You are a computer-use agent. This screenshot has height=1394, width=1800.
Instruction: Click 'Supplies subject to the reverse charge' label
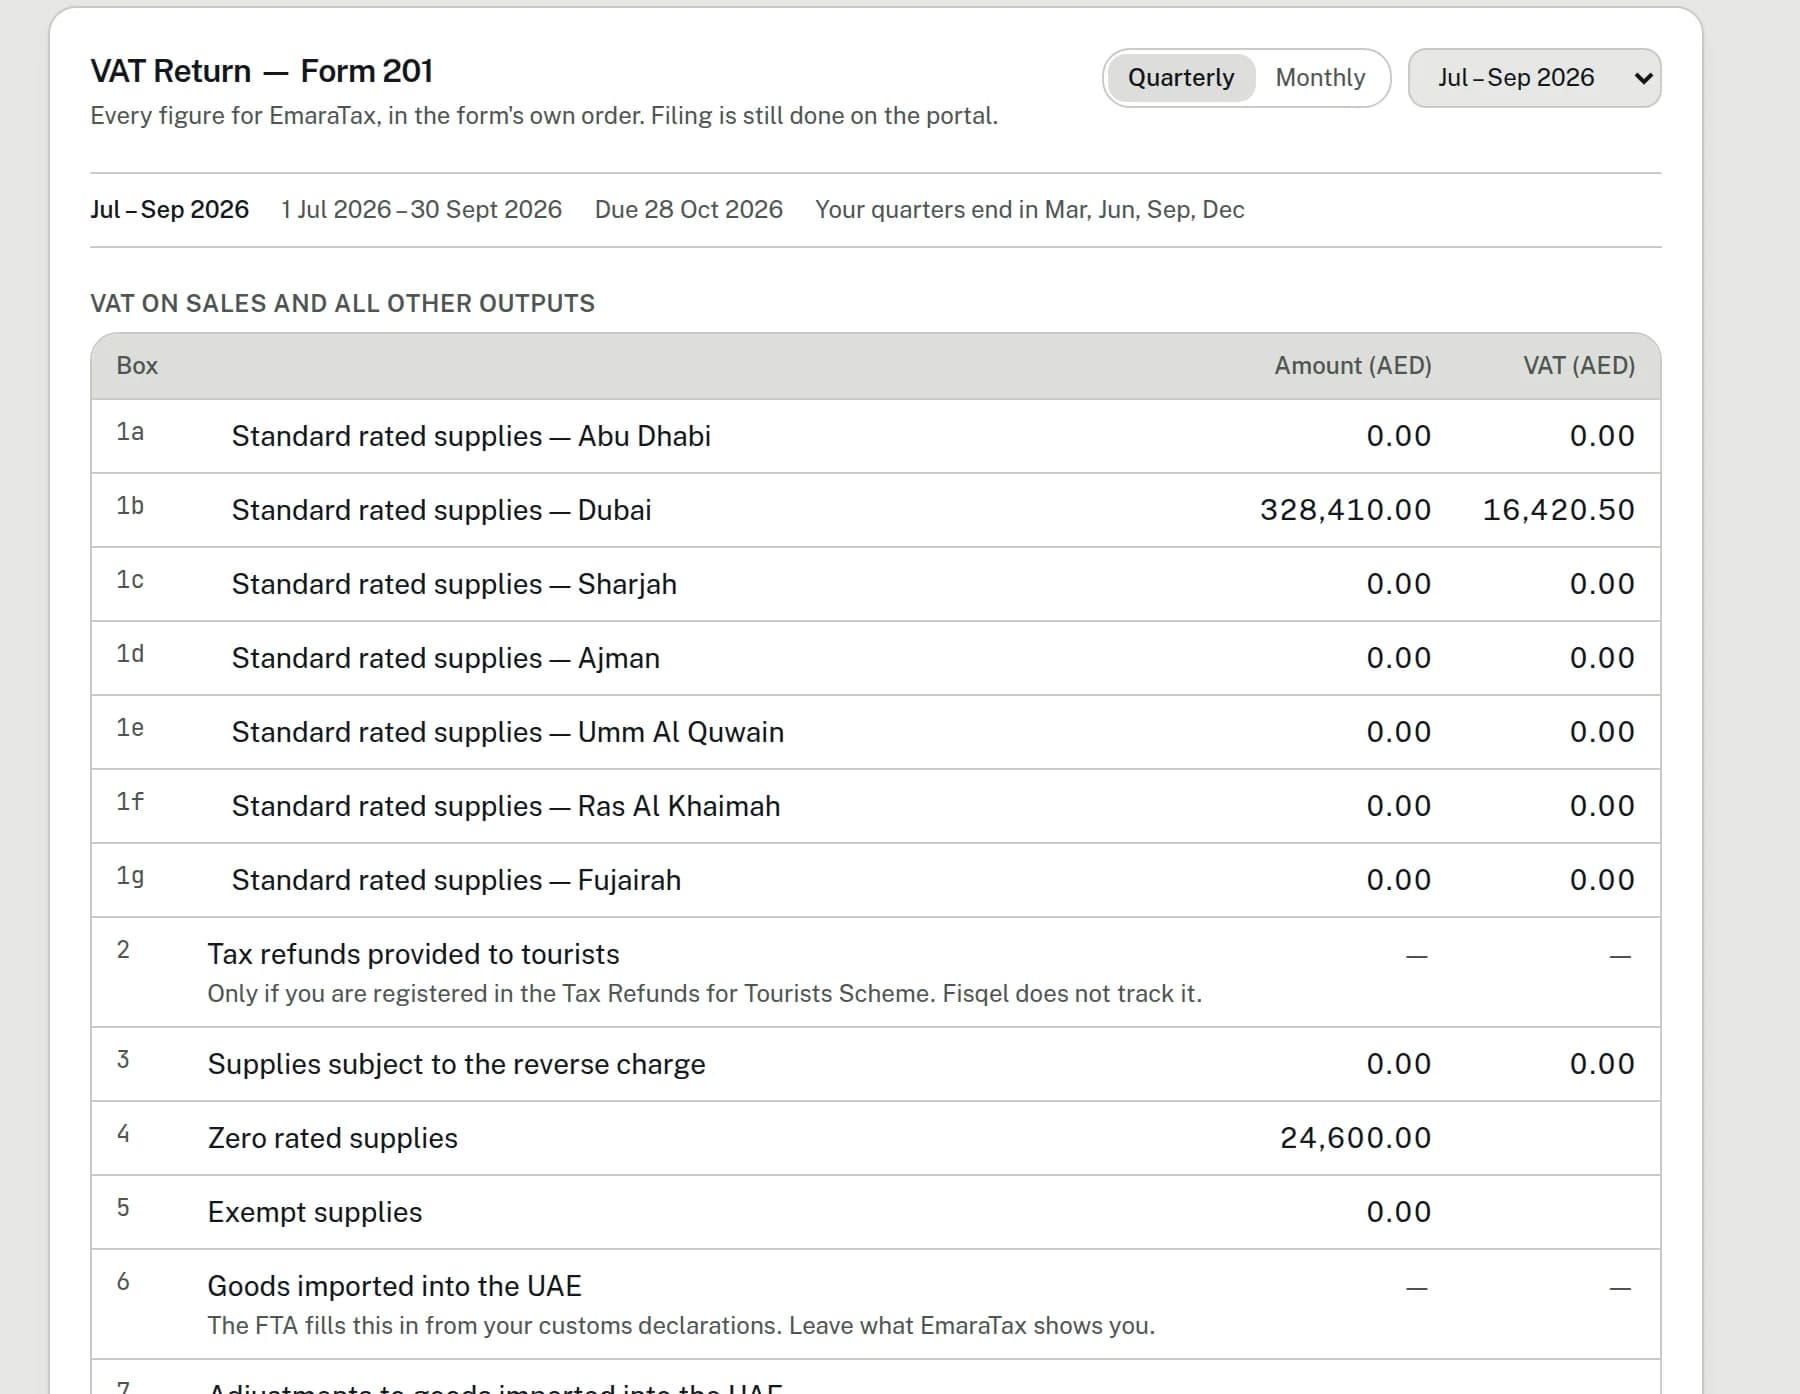(456, 1064)
